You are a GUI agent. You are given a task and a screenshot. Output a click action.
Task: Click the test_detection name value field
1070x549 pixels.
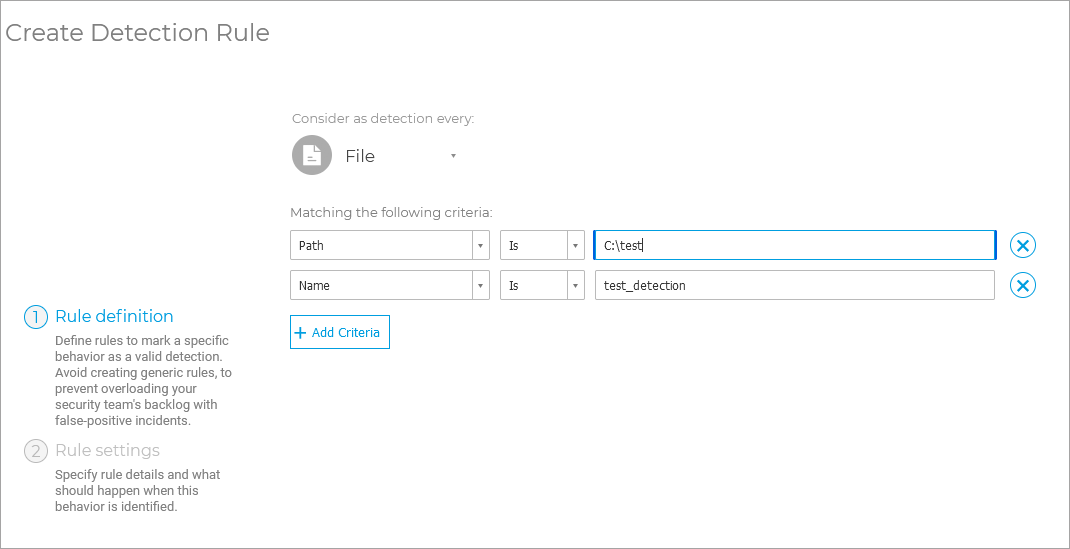[x=794, y=286]
